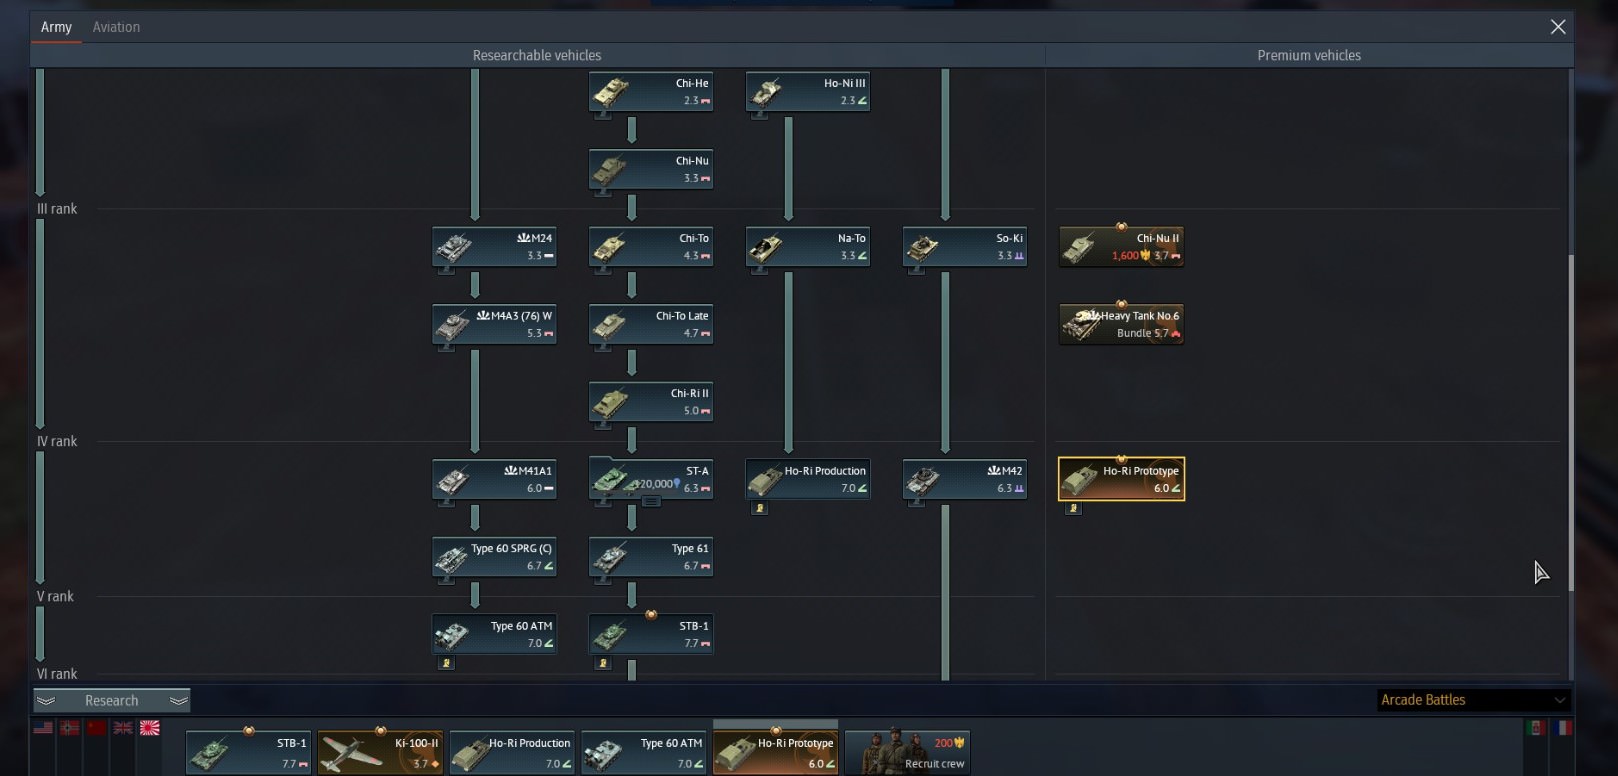This screenshot has height=776, width=1618.
Task: Click the 'V rank' label
Action: 55,596
